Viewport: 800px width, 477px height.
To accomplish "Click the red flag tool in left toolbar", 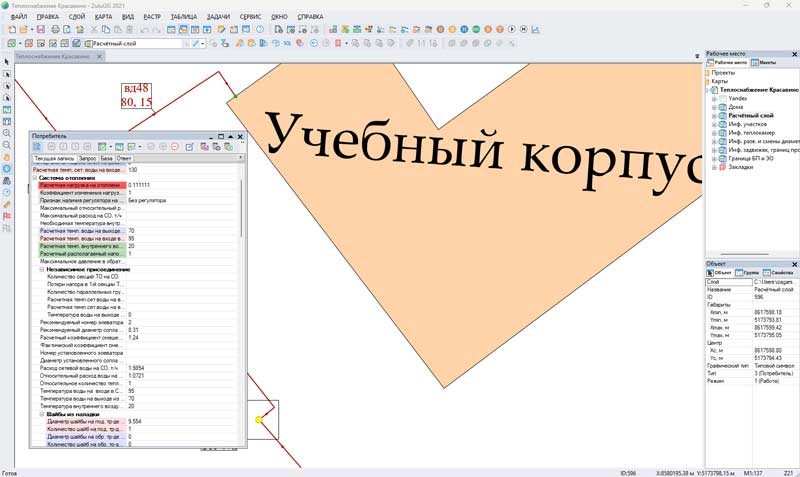I will 7,216.
